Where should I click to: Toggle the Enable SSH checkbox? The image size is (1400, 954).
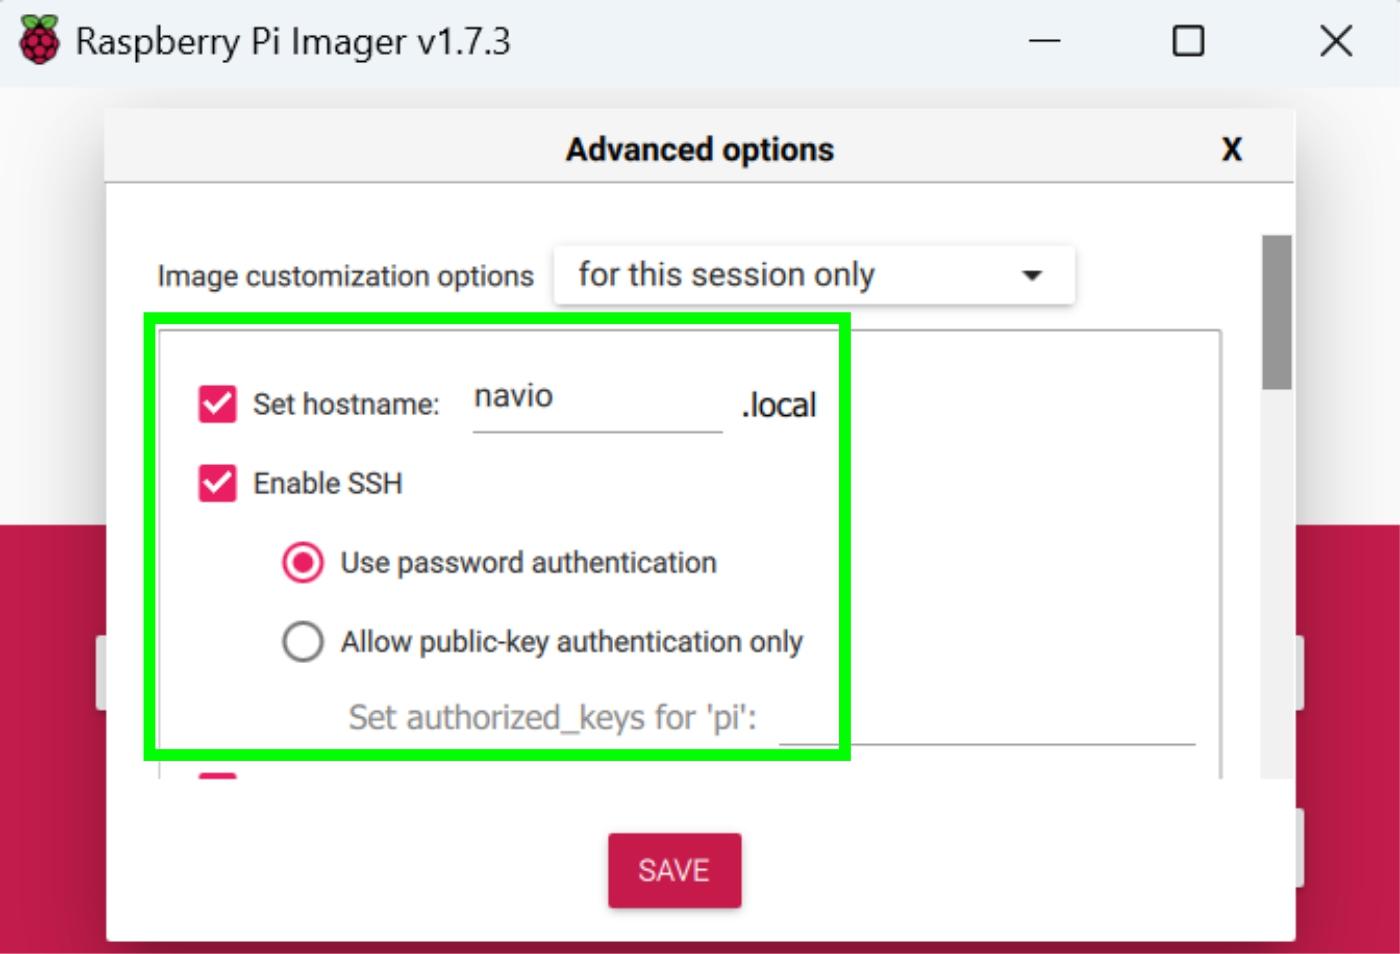point(215,483)
